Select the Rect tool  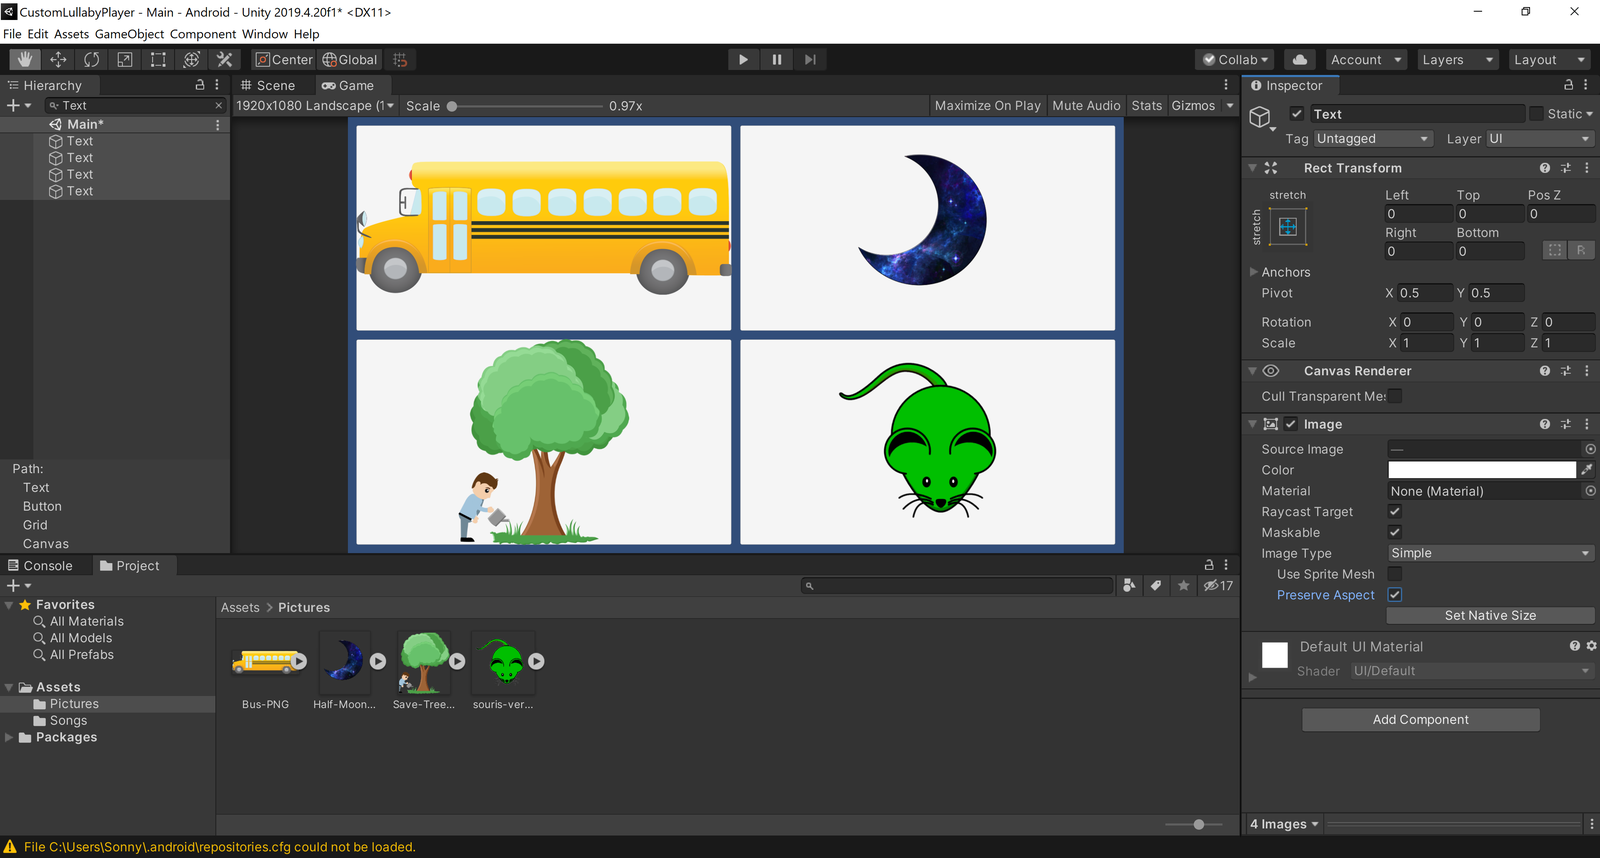coord(158,60)
